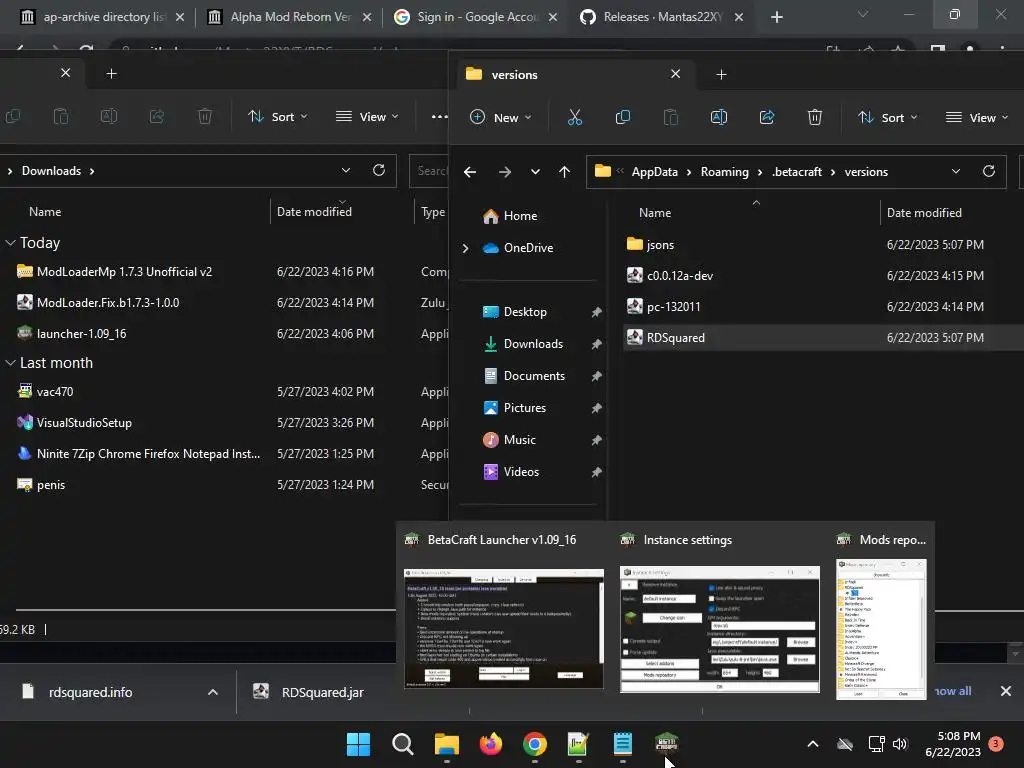Click the Delete trash icon in Downloads window
The height and width of the screenshot is (768, 1024).
click(204, 116)
